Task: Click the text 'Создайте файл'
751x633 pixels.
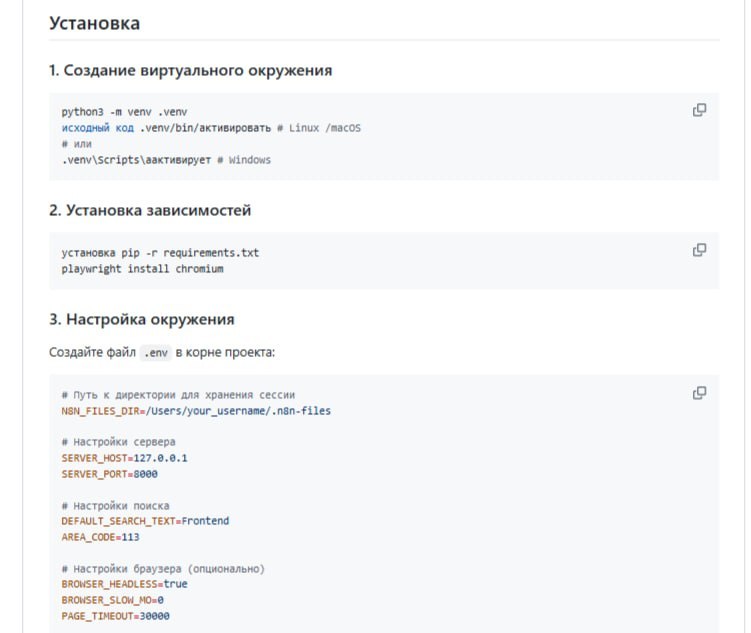Action: [92, 352]
